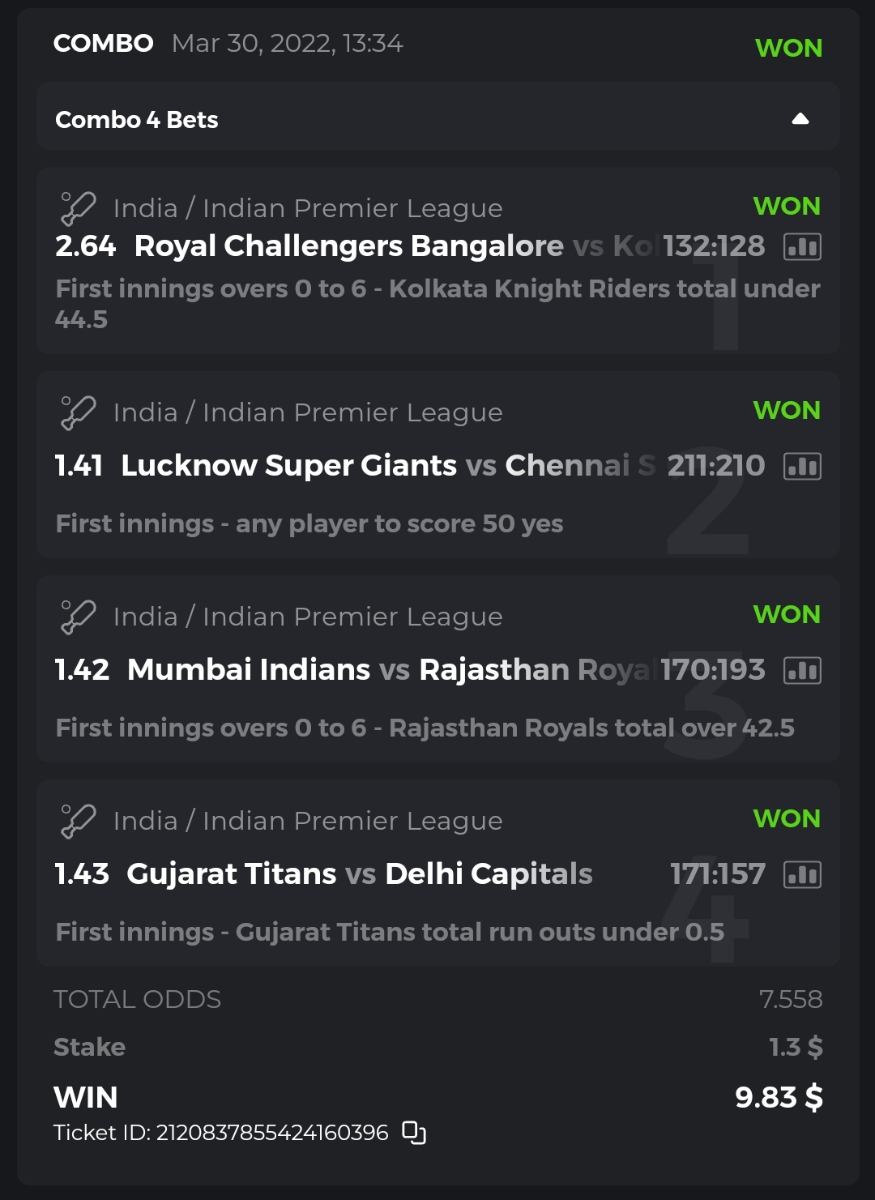Tap the Kolkata Knight Riders under 44.5 selection
The width and height of the screenshot is (875, 1200).
tap(437, 304)
